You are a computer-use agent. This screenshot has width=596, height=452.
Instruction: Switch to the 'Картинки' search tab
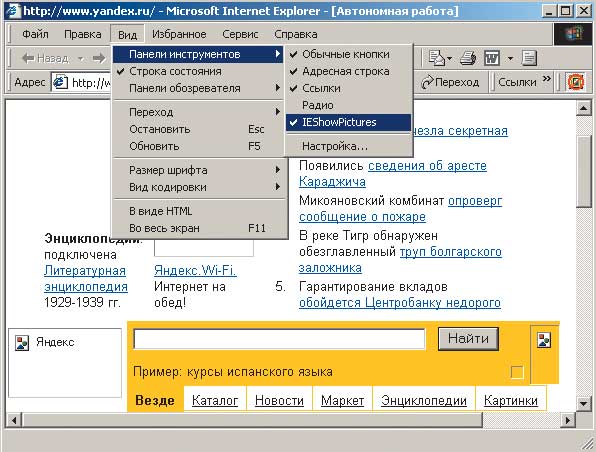511,400
